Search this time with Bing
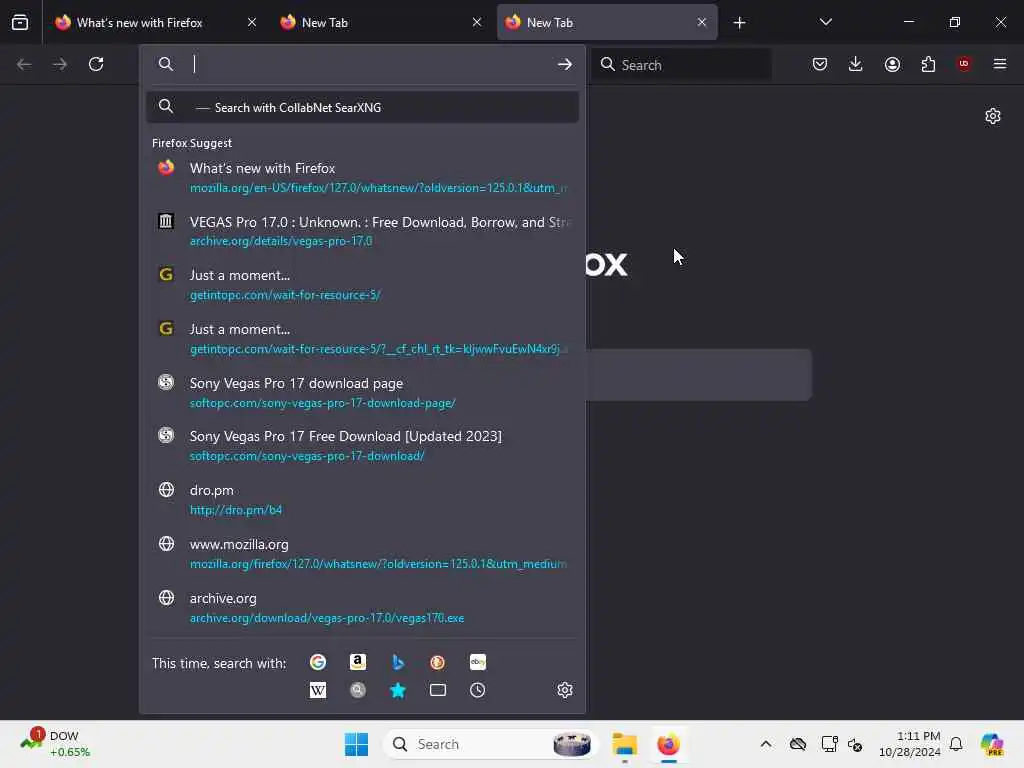 [x=398, y=662]
